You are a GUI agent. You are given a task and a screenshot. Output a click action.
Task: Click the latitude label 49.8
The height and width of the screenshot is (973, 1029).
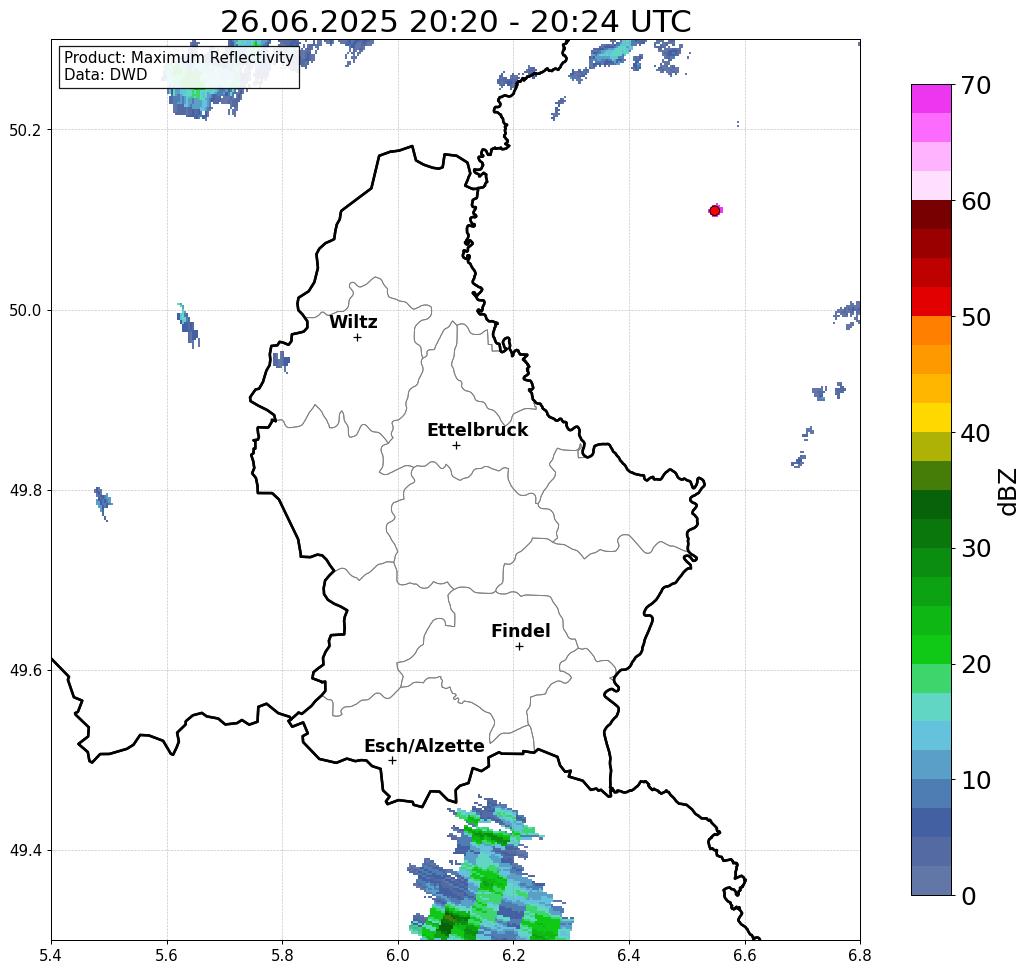25,491
